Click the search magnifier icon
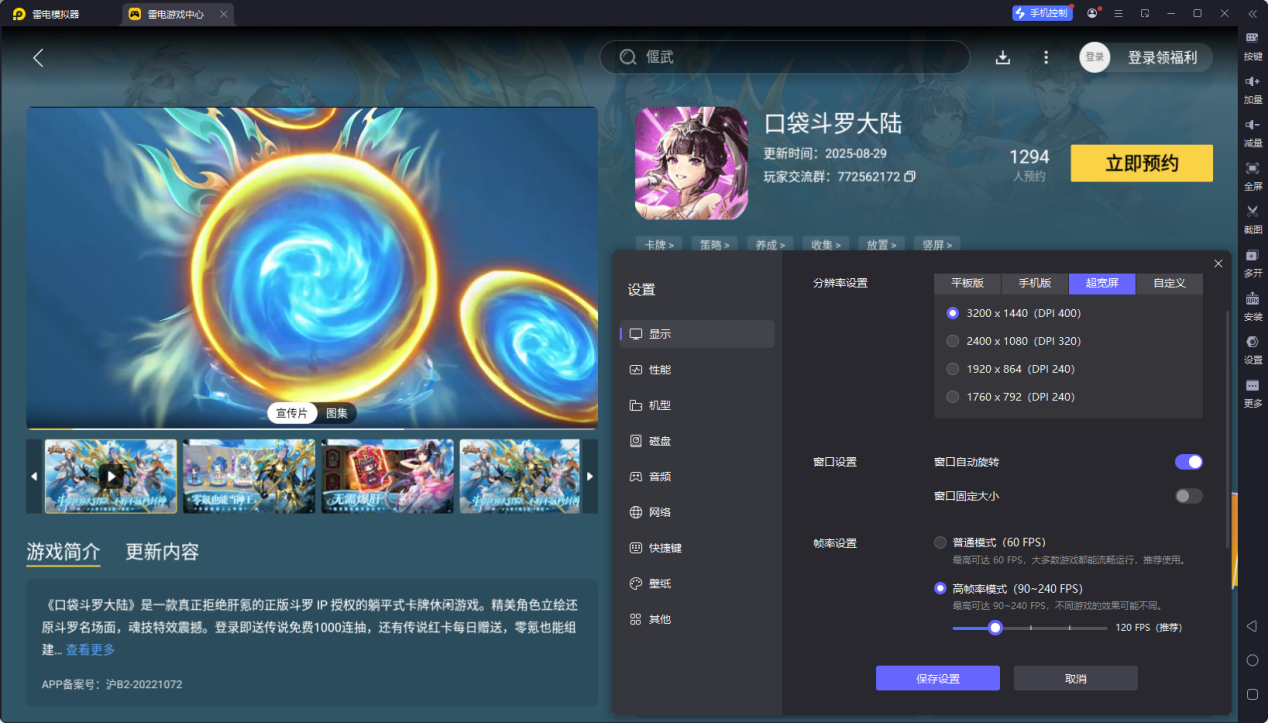 628,57
